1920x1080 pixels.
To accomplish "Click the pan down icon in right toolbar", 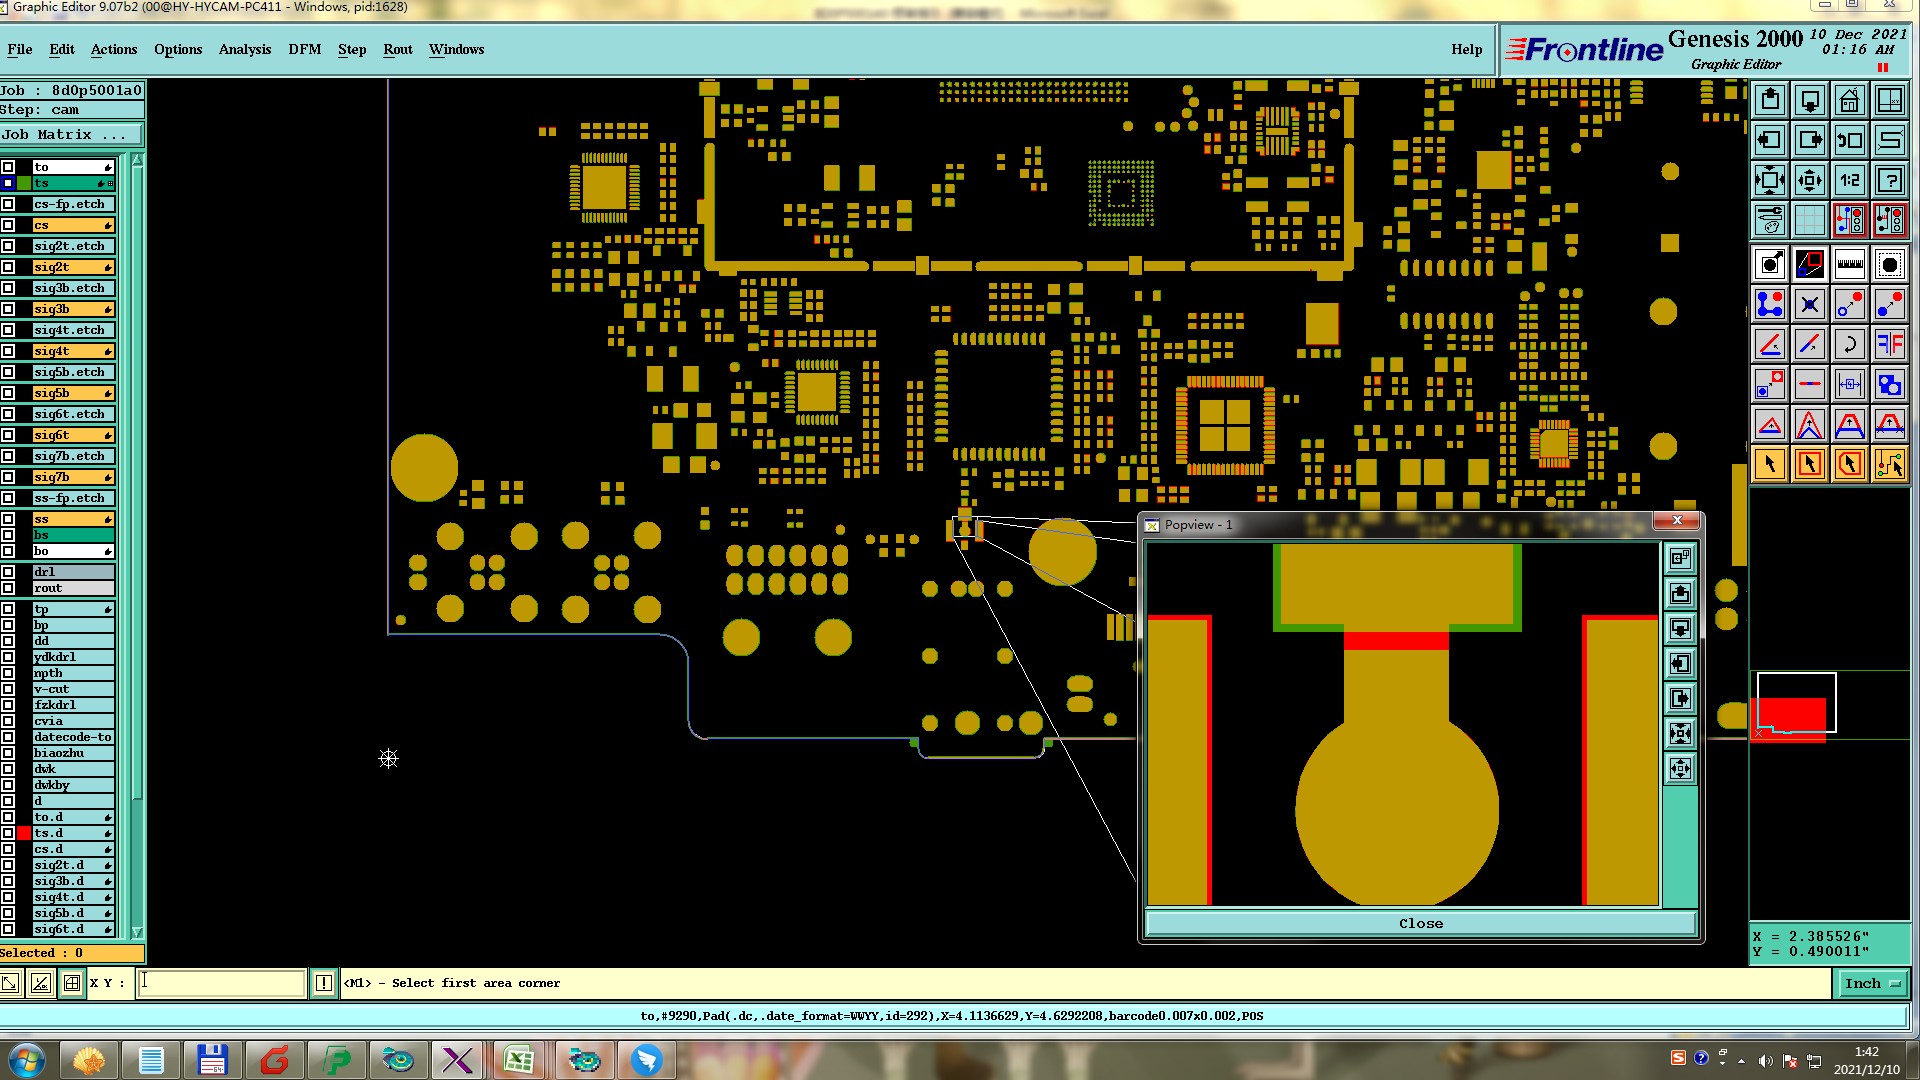I will point(1810,100).
